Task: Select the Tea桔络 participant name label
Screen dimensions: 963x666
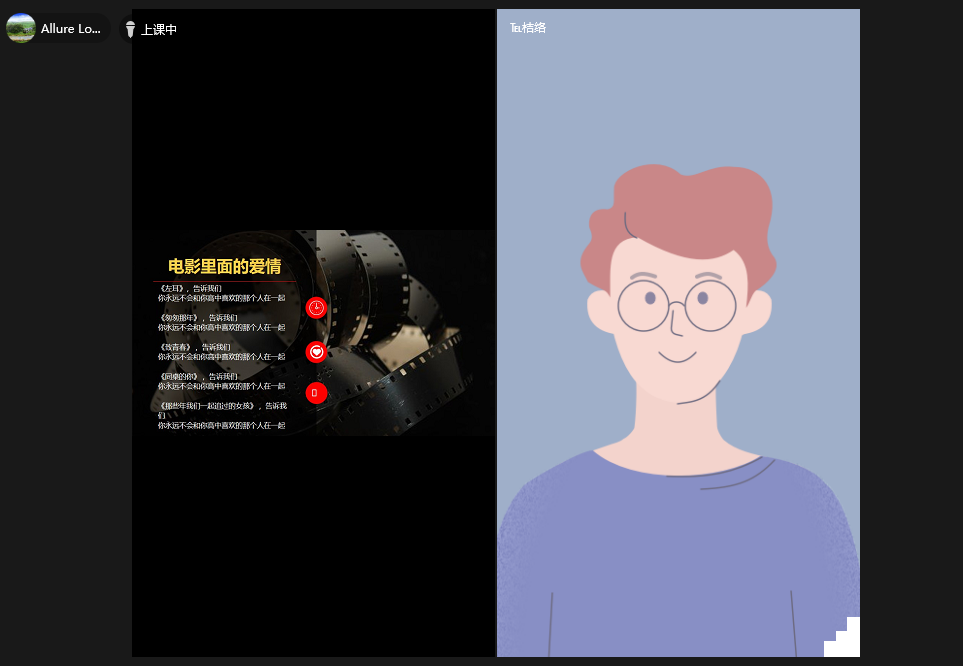Action: click(528, 28)
